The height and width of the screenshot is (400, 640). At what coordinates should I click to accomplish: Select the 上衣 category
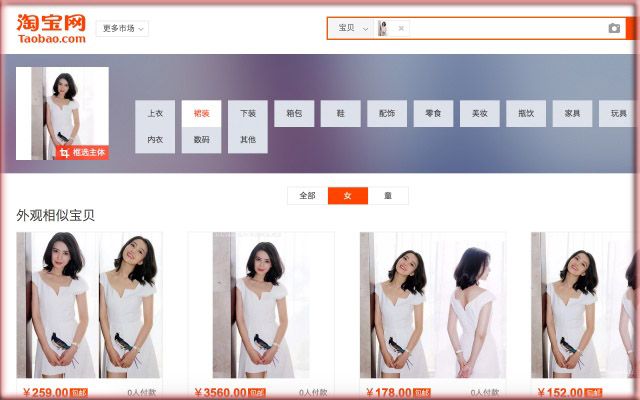click(155, 113)
